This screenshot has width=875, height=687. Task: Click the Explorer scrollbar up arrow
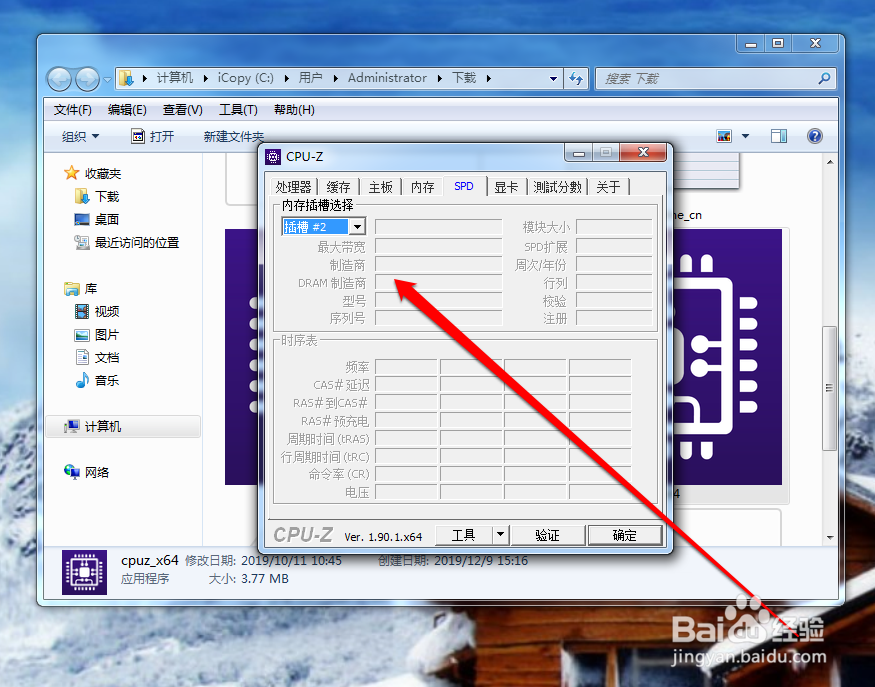830,162
